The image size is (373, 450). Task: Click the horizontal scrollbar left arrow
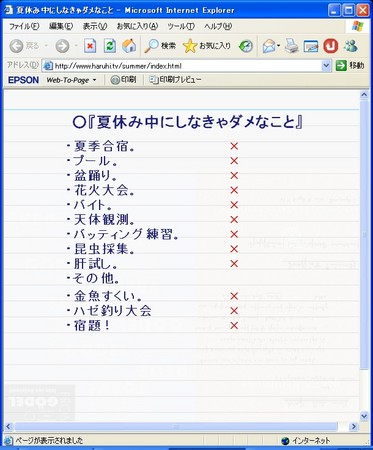pos(9,426)
